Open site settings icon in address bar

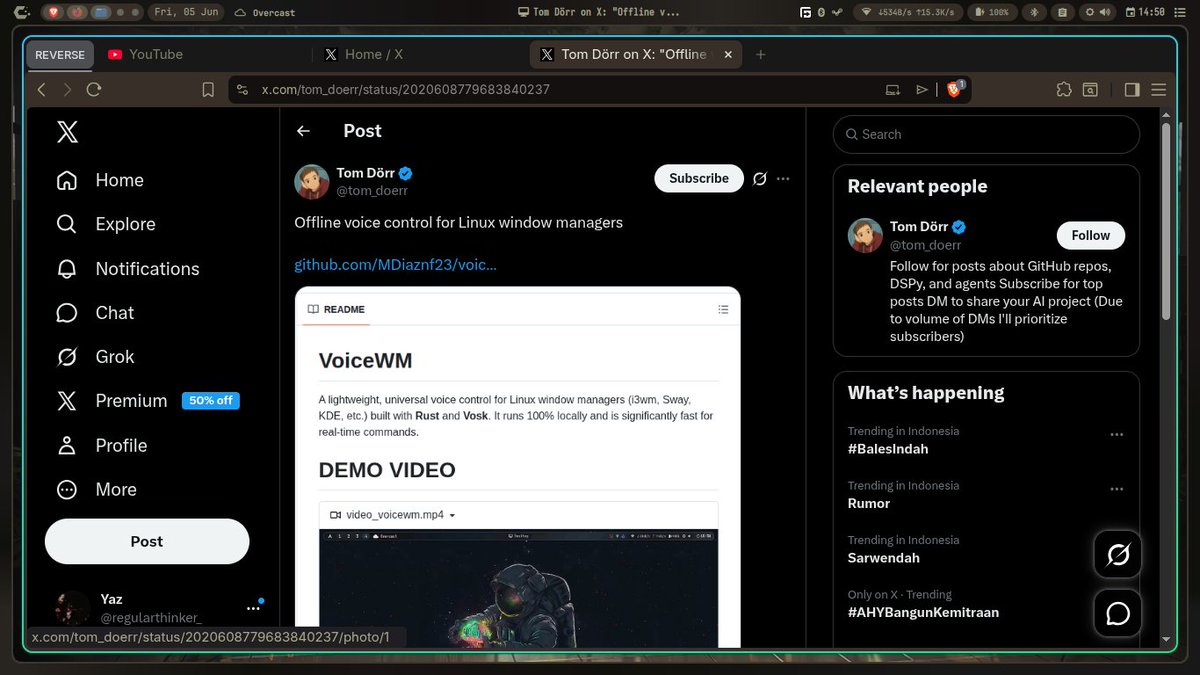(243, 89)
